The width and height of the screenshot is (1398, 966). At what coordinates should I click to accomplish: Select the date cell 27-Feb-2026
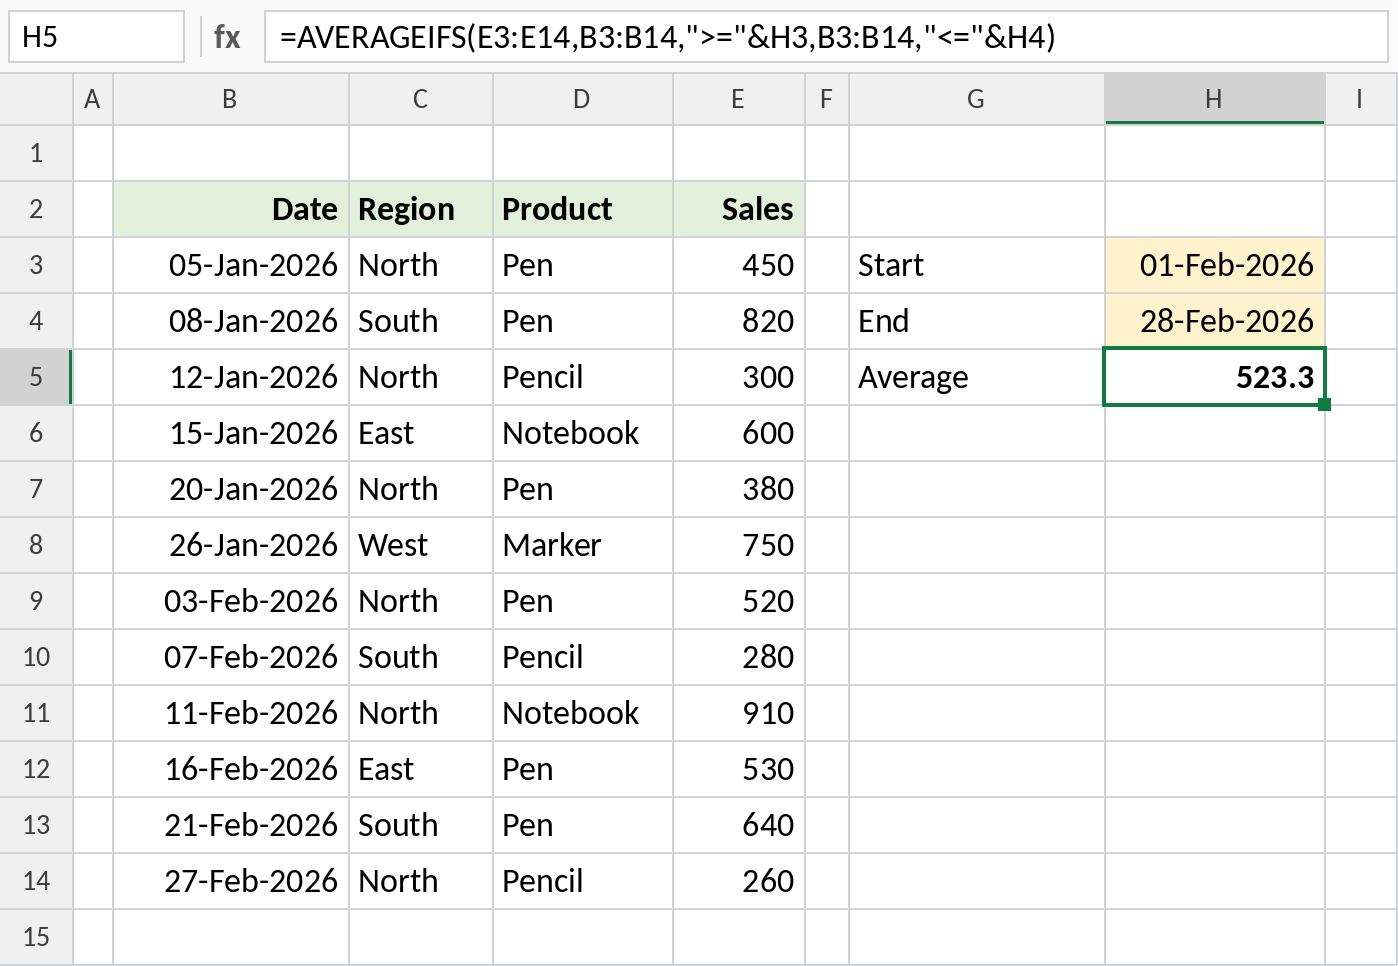[x=231, y=881]
